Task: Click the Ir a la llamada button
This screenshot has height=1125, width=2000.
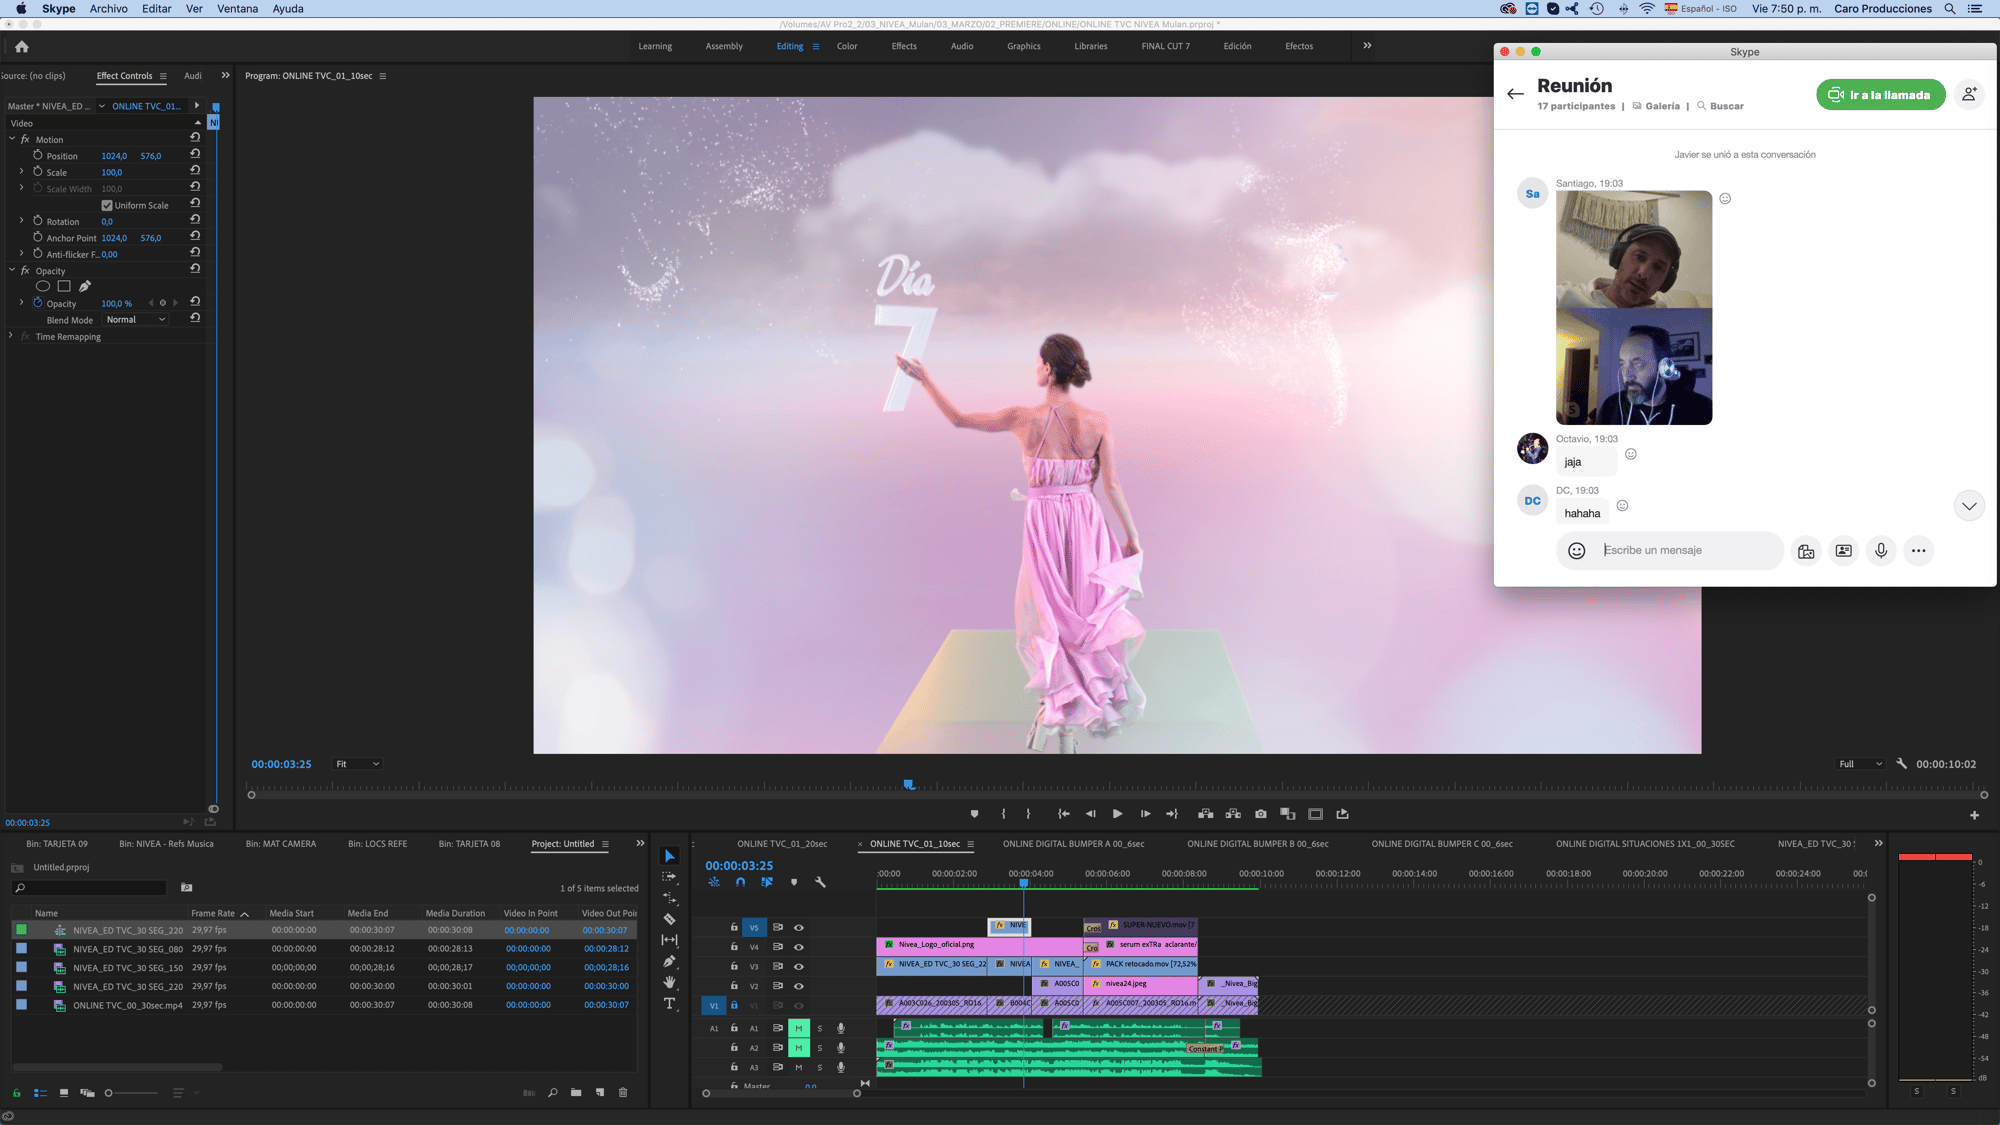Action: 1880,95
